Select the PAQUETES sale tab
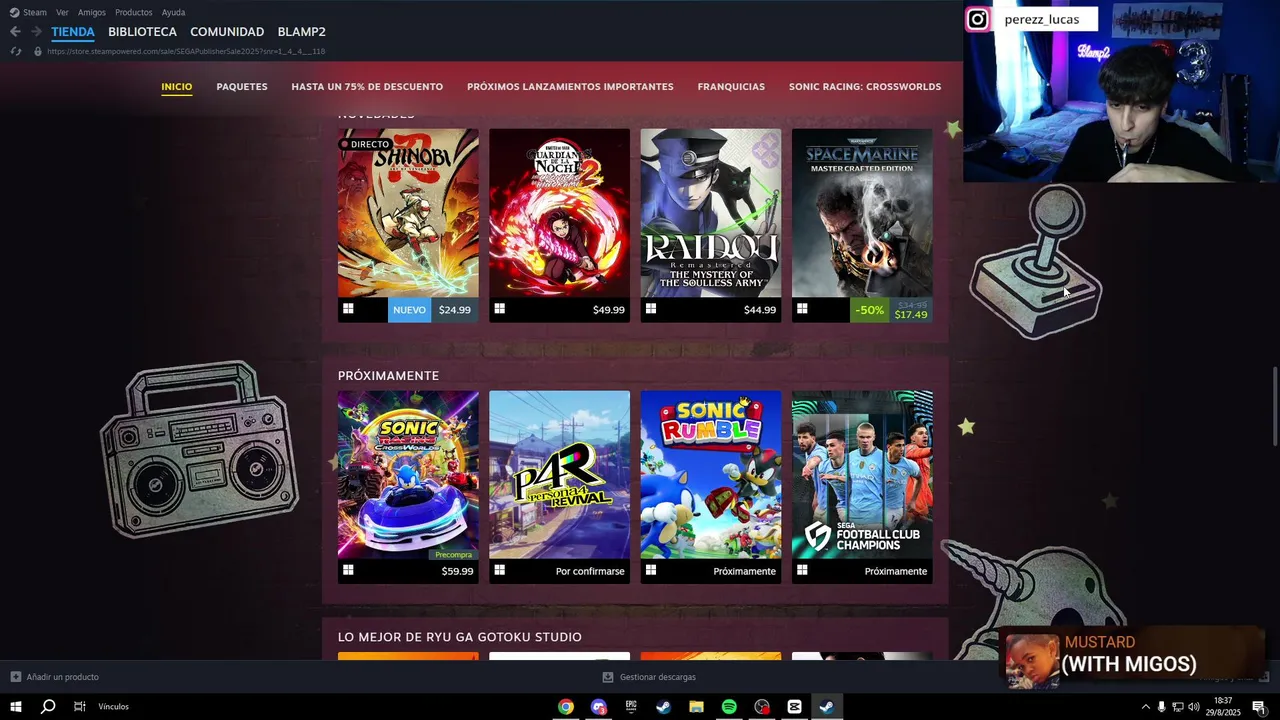This screenshot has height=720, width=1280. (x=242, y=87)
